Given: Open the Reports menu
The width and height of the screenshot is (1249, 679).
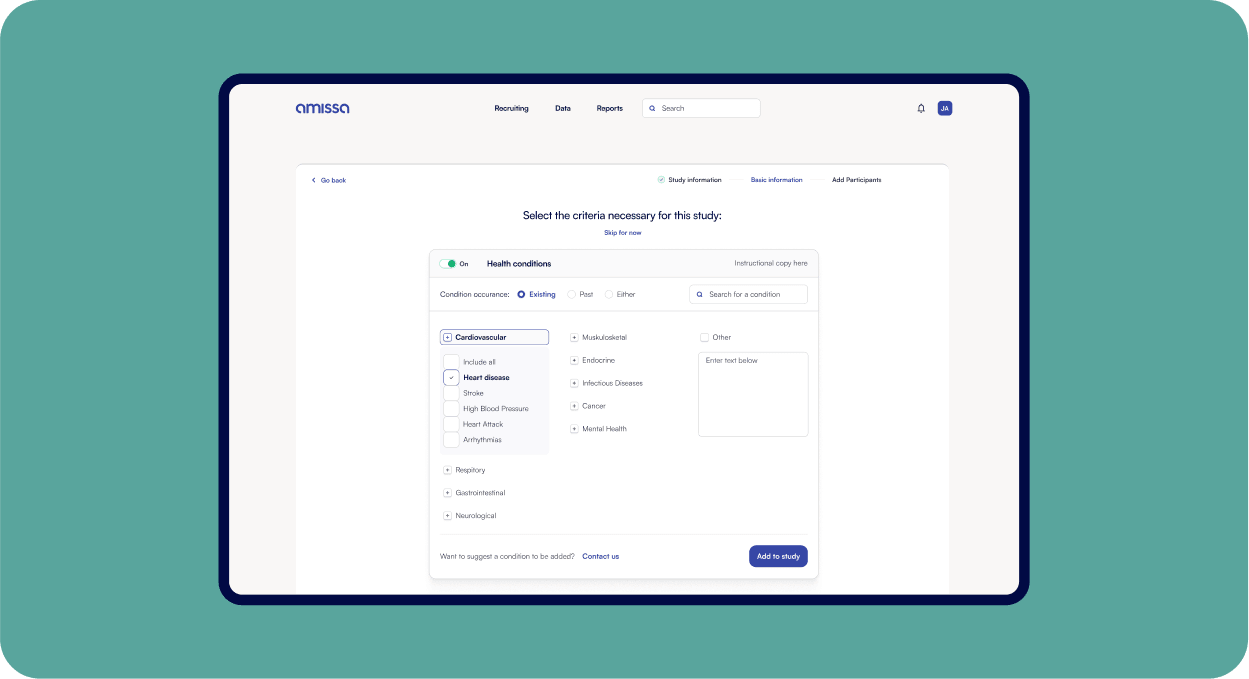Looking at the screenshot, I should [x=609, y=108].
